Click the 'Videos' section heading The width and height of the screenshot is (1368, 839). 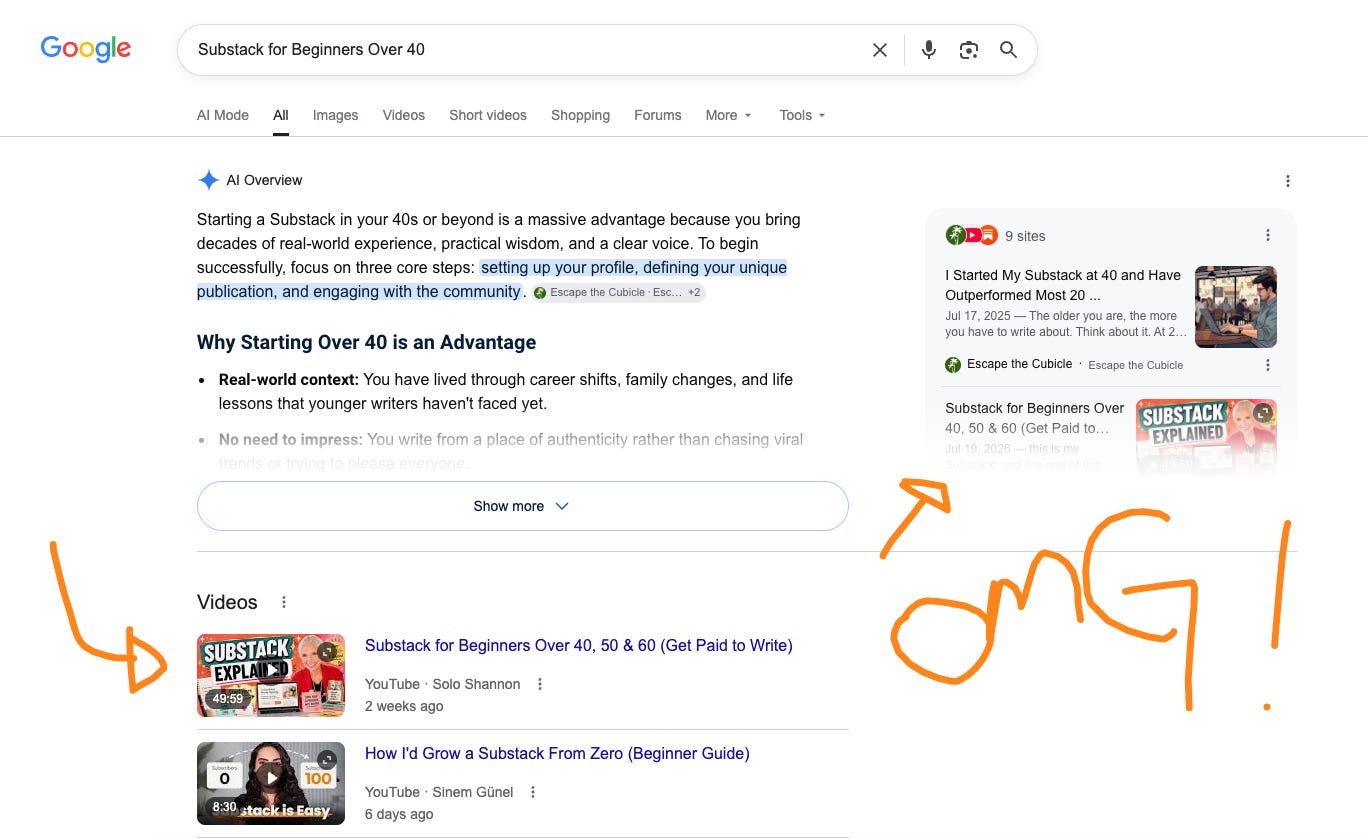coord(227,602)
